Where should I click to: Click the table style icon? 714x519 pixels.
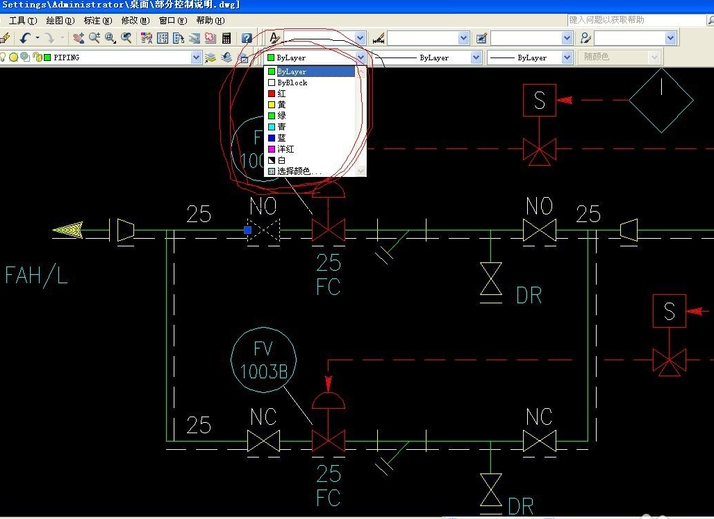coord(481,38)
